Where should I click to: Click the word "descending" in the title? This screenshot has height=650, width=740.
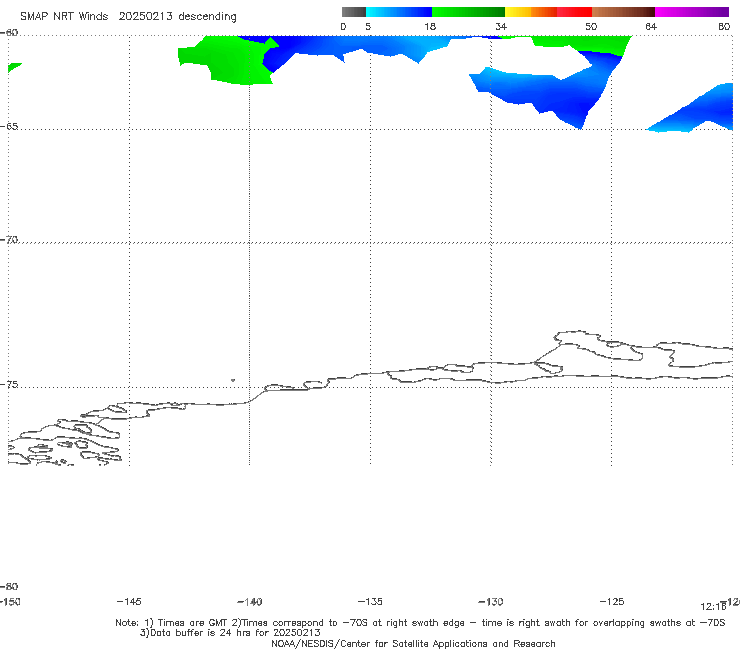click(208, 17)
